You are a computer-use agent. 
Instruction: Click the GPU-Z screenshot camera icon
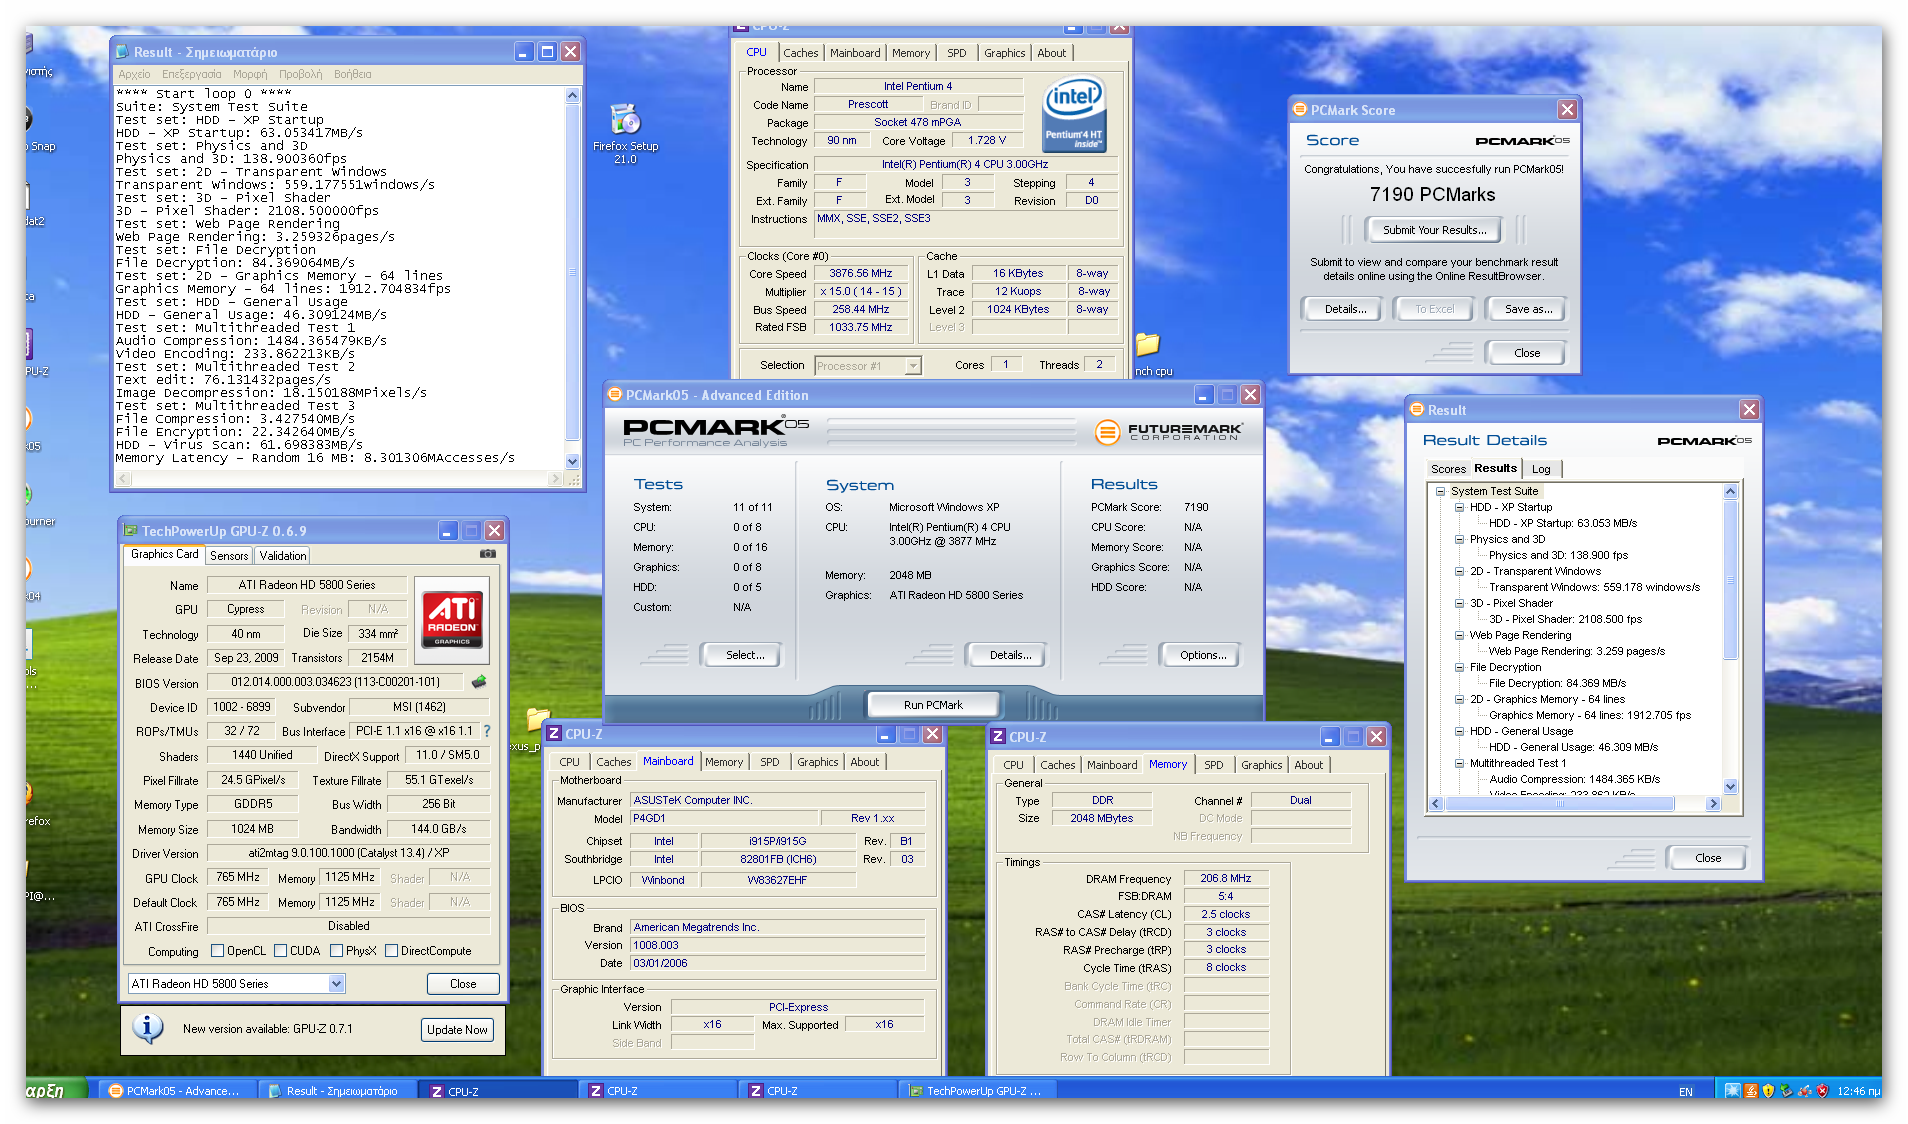[487, 553]
